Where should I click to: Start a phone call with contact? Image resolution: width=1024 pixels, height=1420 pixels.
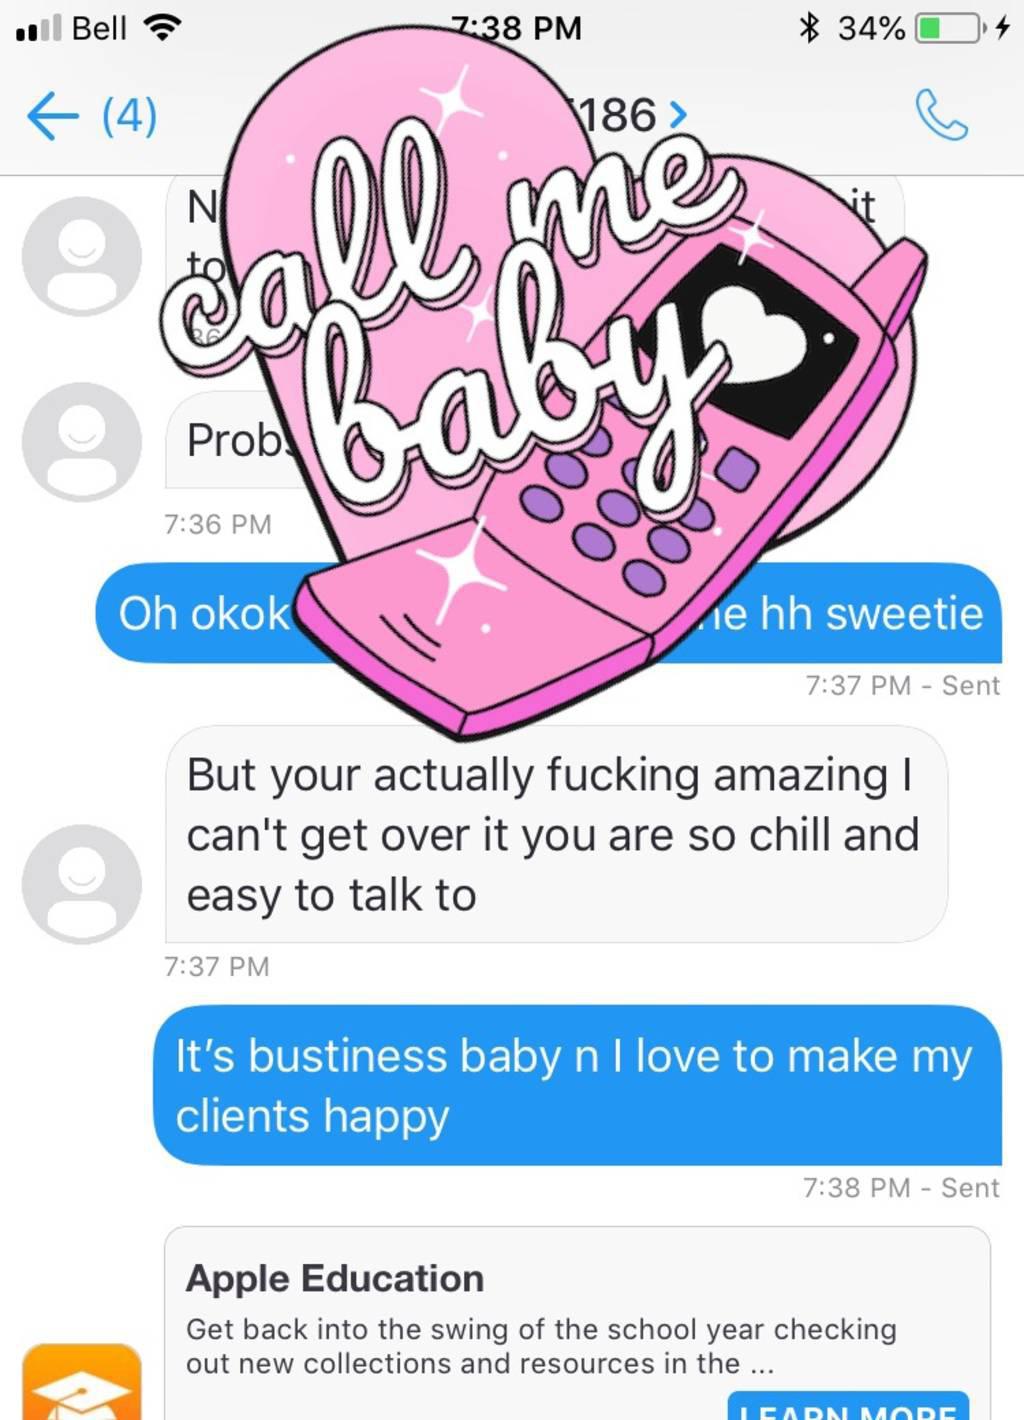point(942,115)
